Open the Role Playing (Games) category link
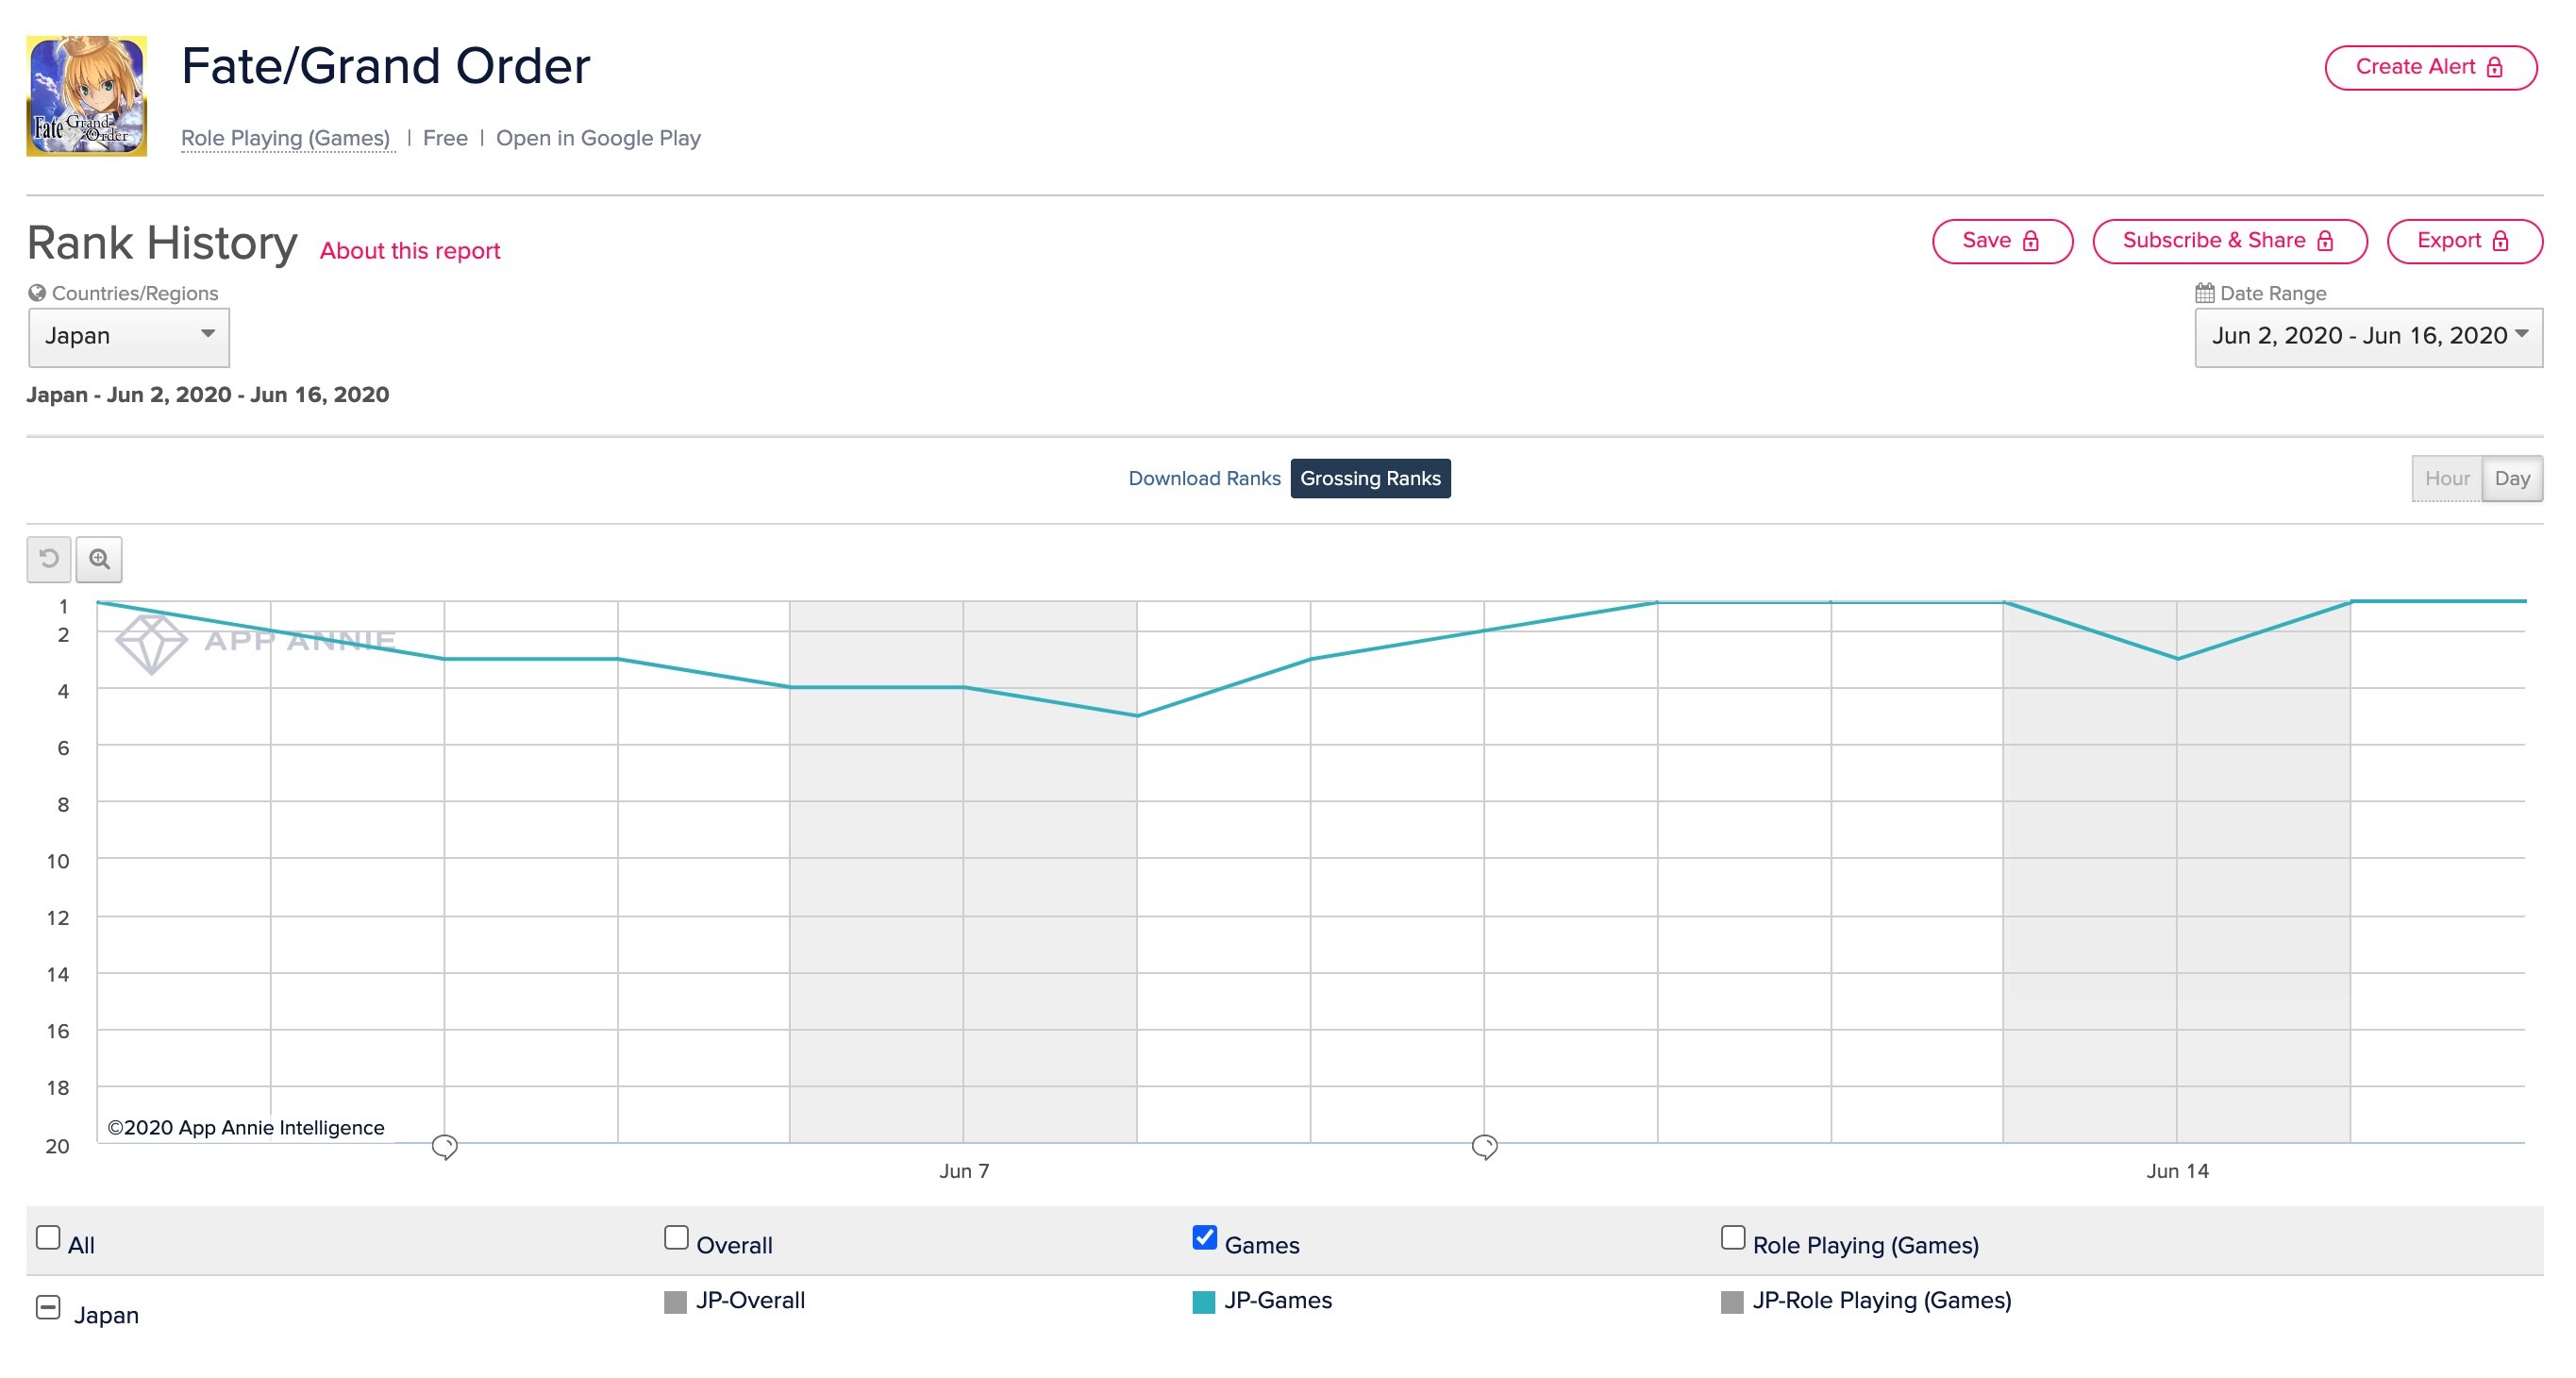Viewport: 2576px width, 1378px height. [285, 138]
